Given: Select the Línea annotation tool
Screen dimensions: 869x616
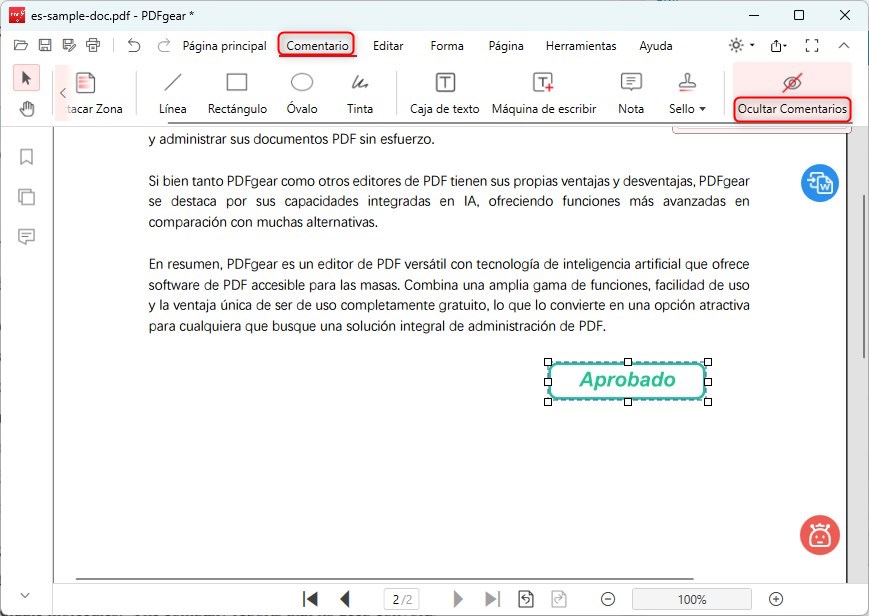Looking at the screenshot, I should (172, 92).
